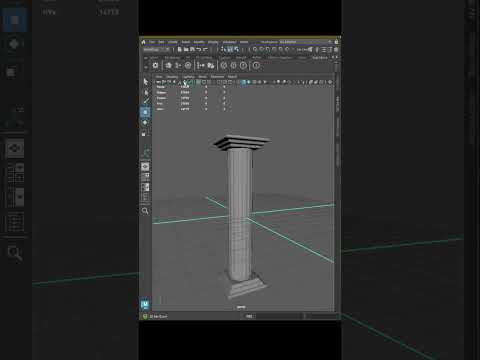The width and height of the screenshot is (480, 360).
Task: Click the Maya M logo icon
Action: [x=145, y=304]
